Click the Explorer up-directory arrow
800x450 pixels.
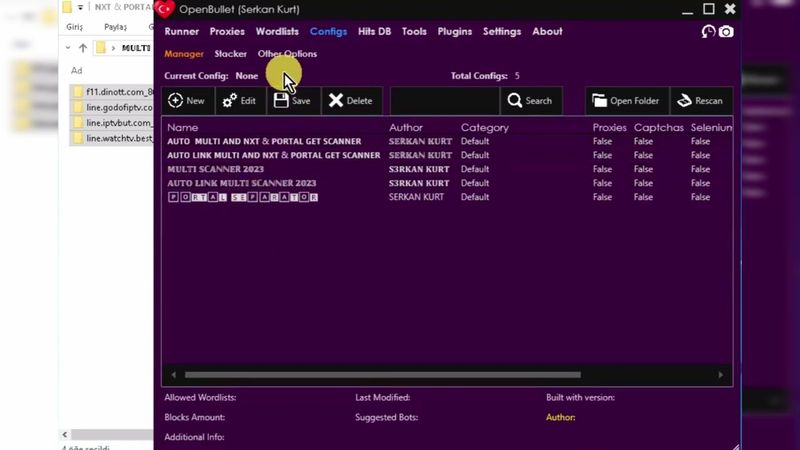pos(83,48)
